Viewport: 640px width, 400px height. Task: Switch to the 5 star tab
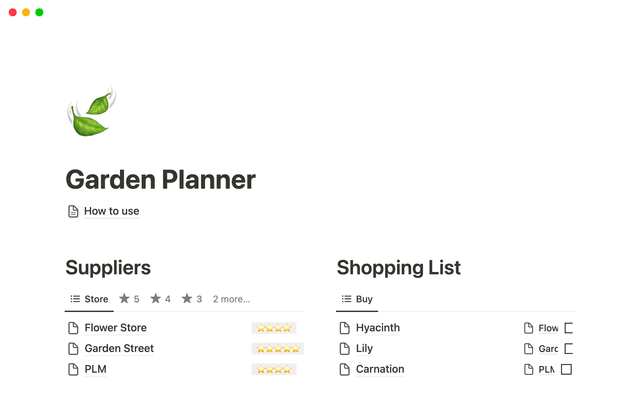(x=129, y=299)
